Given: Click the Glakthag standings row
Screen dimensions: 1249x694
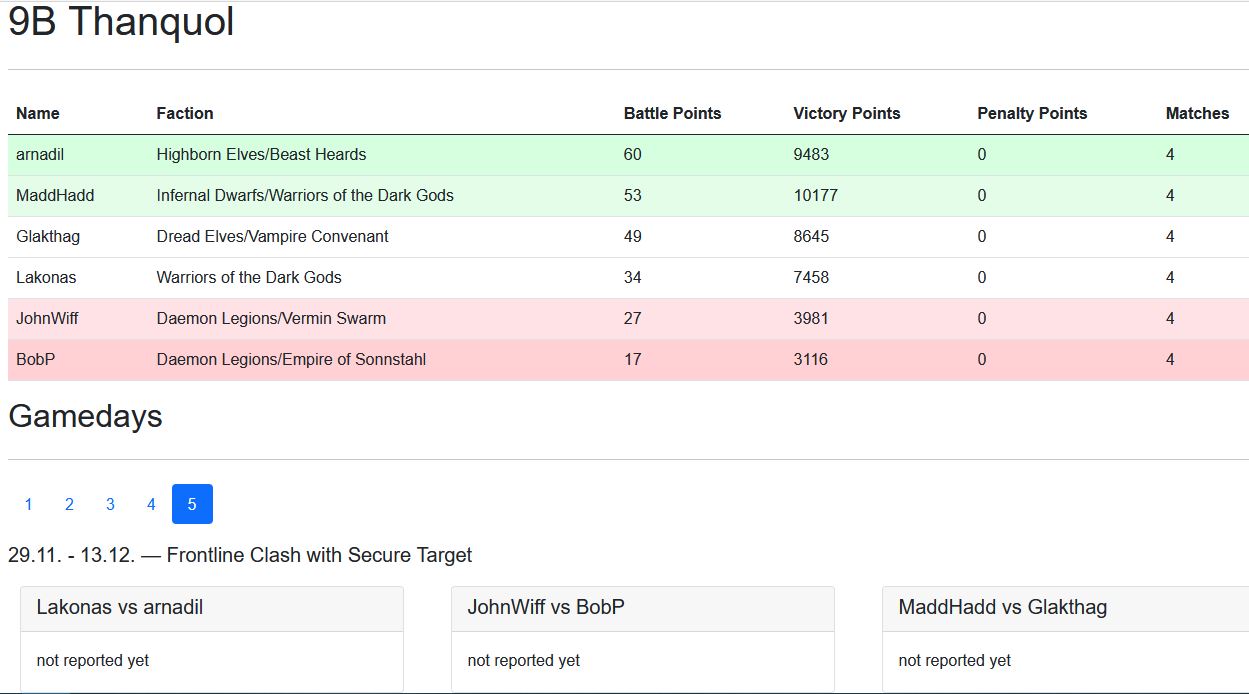Looking at the screenshot, I should point(48,237).
